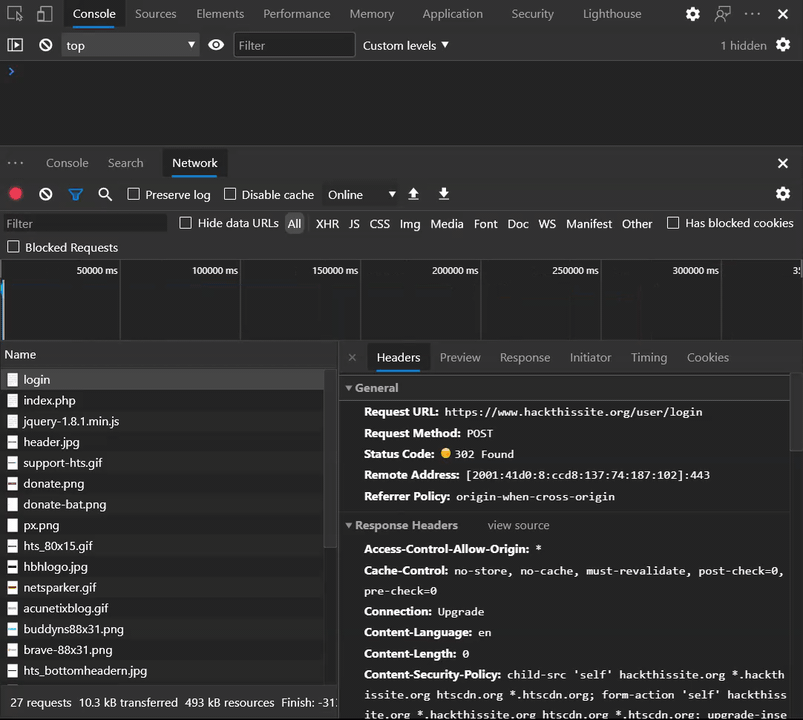803x720 pixels.
Task: Close the request details pane
Action: (352, 357)
